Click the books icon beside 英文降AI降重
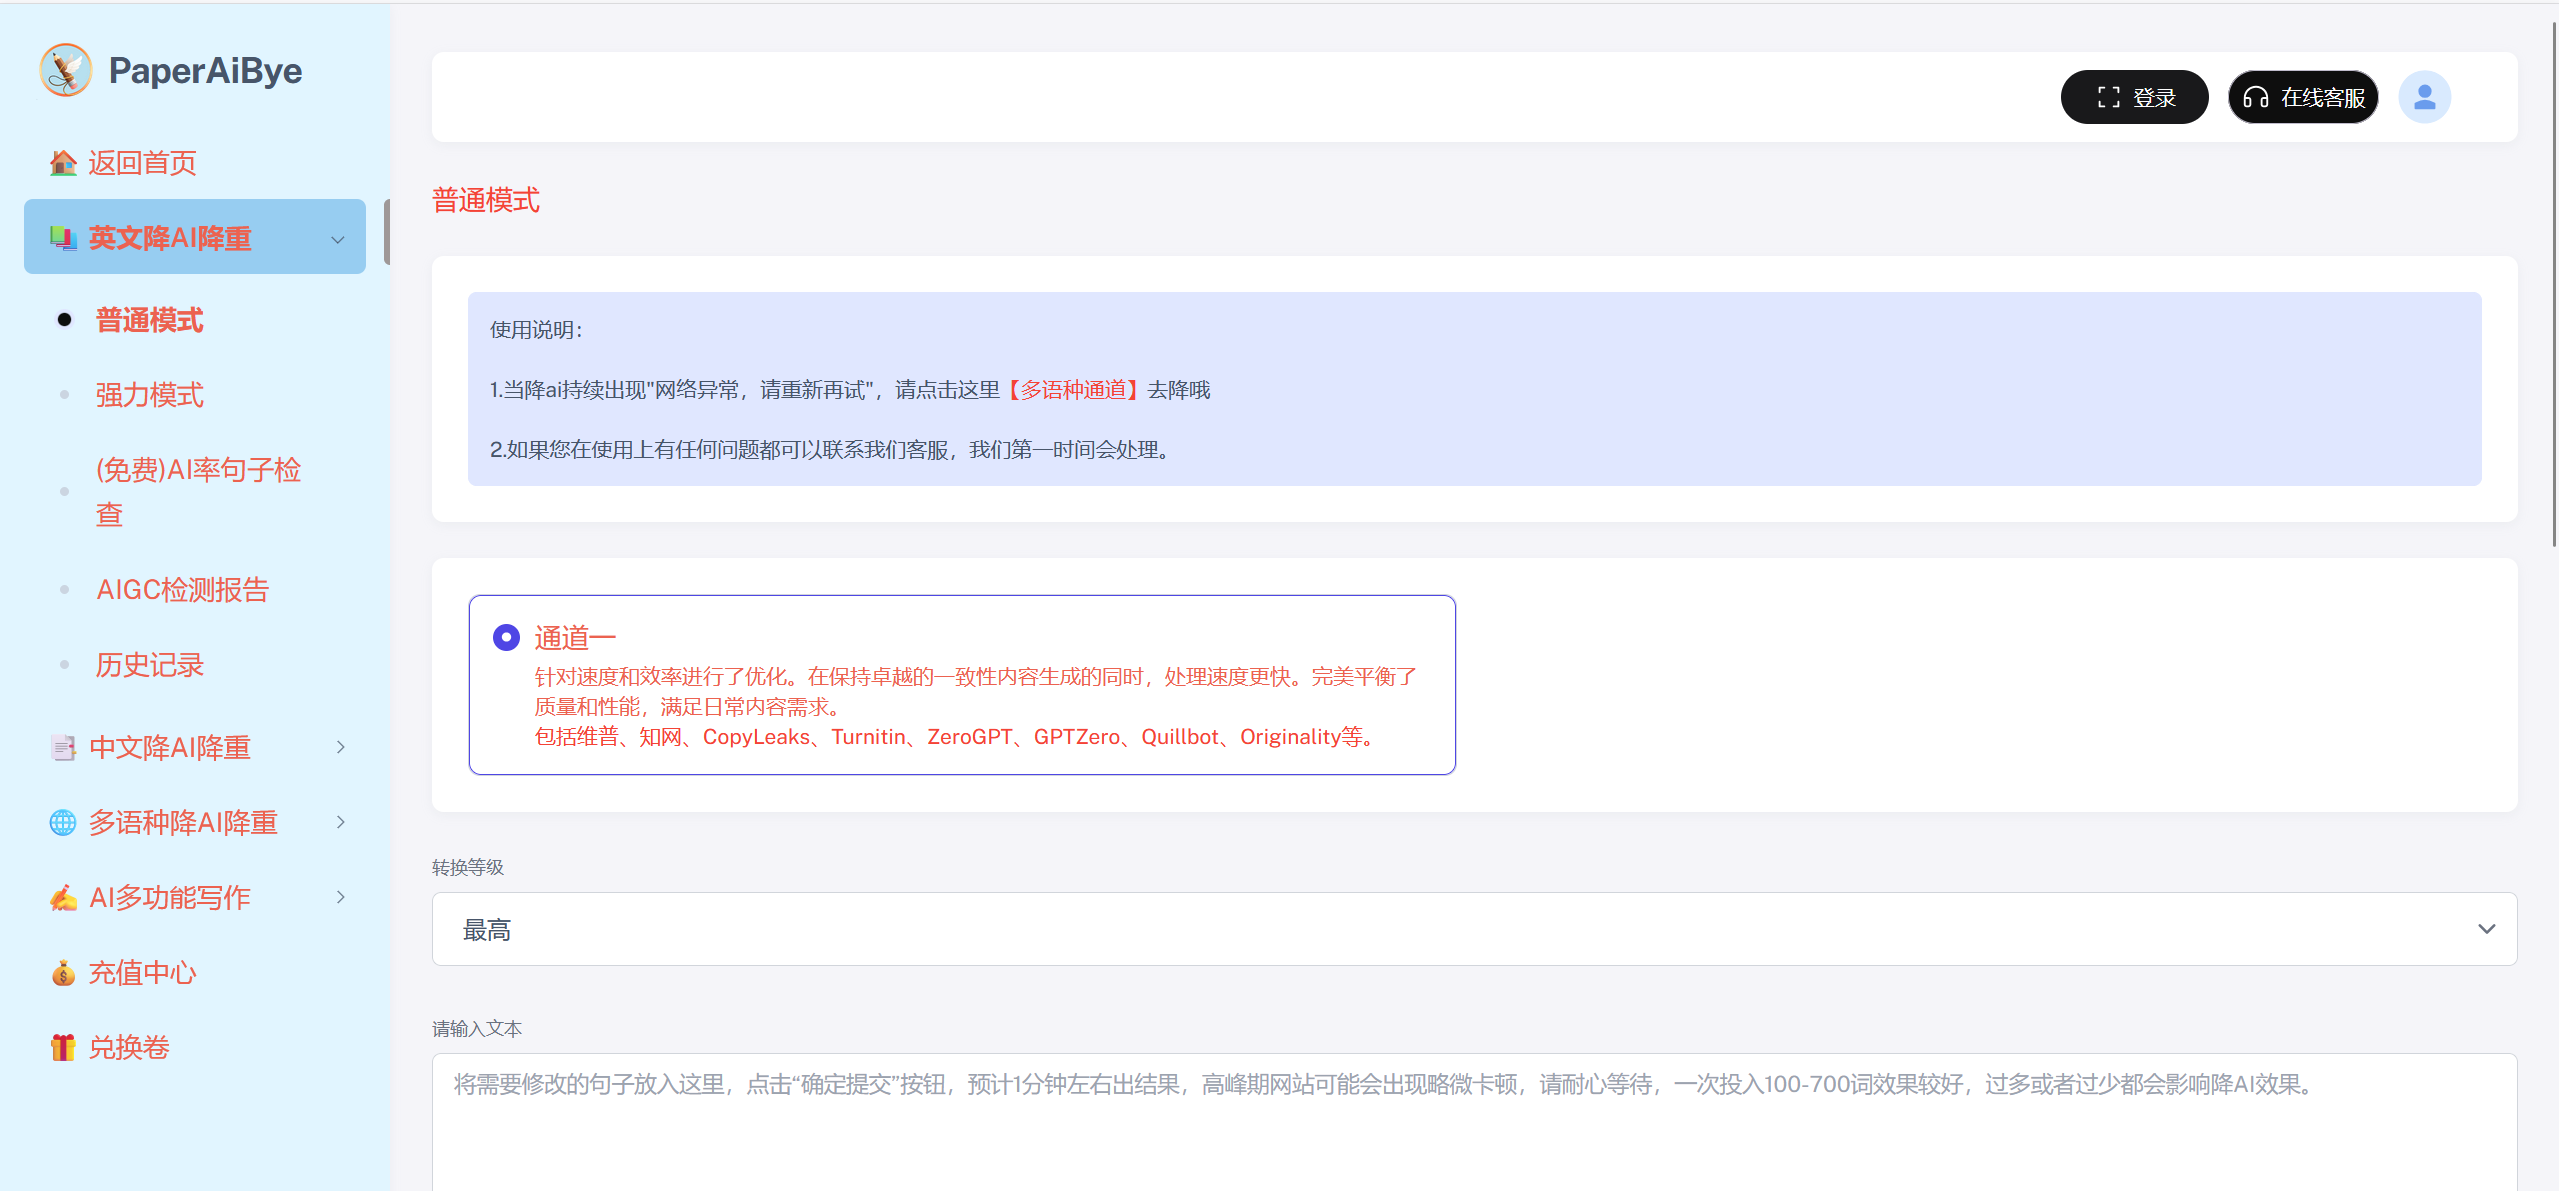The height and width of the screenshot is (1191, 2559). (63, 238)
